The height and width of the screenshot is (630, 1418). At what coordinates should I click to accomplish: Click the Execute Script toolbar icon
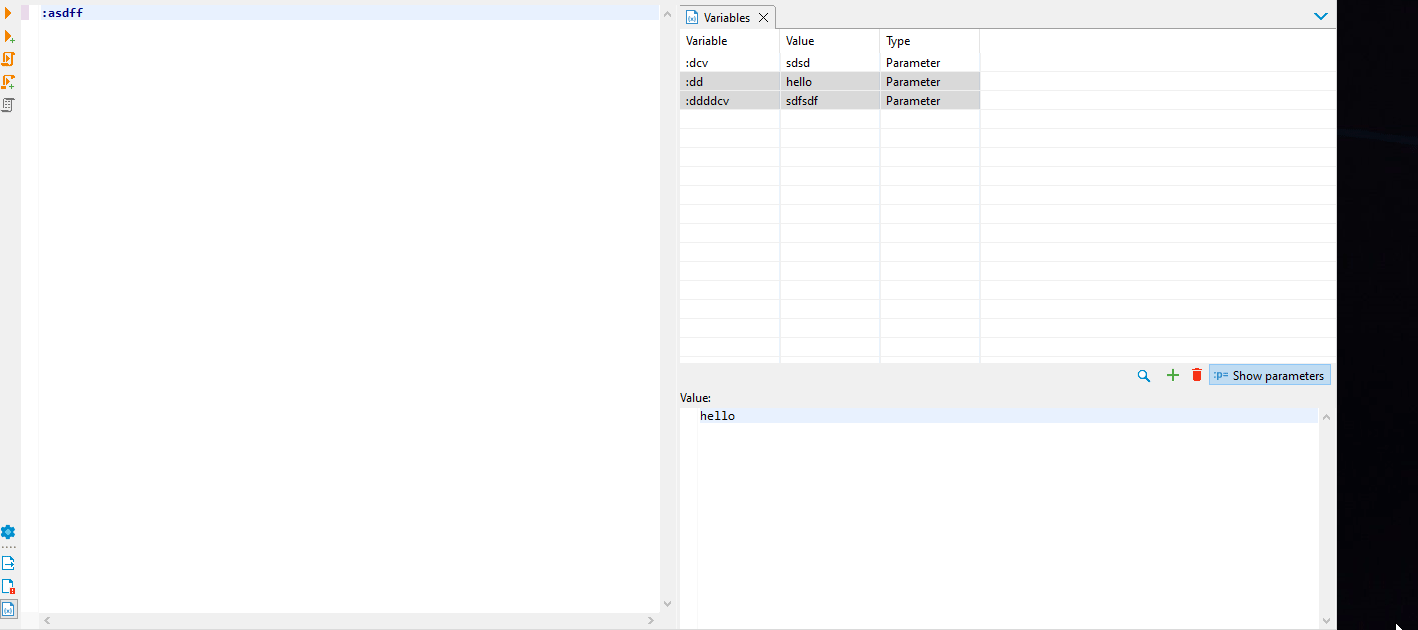coord(8,59)
